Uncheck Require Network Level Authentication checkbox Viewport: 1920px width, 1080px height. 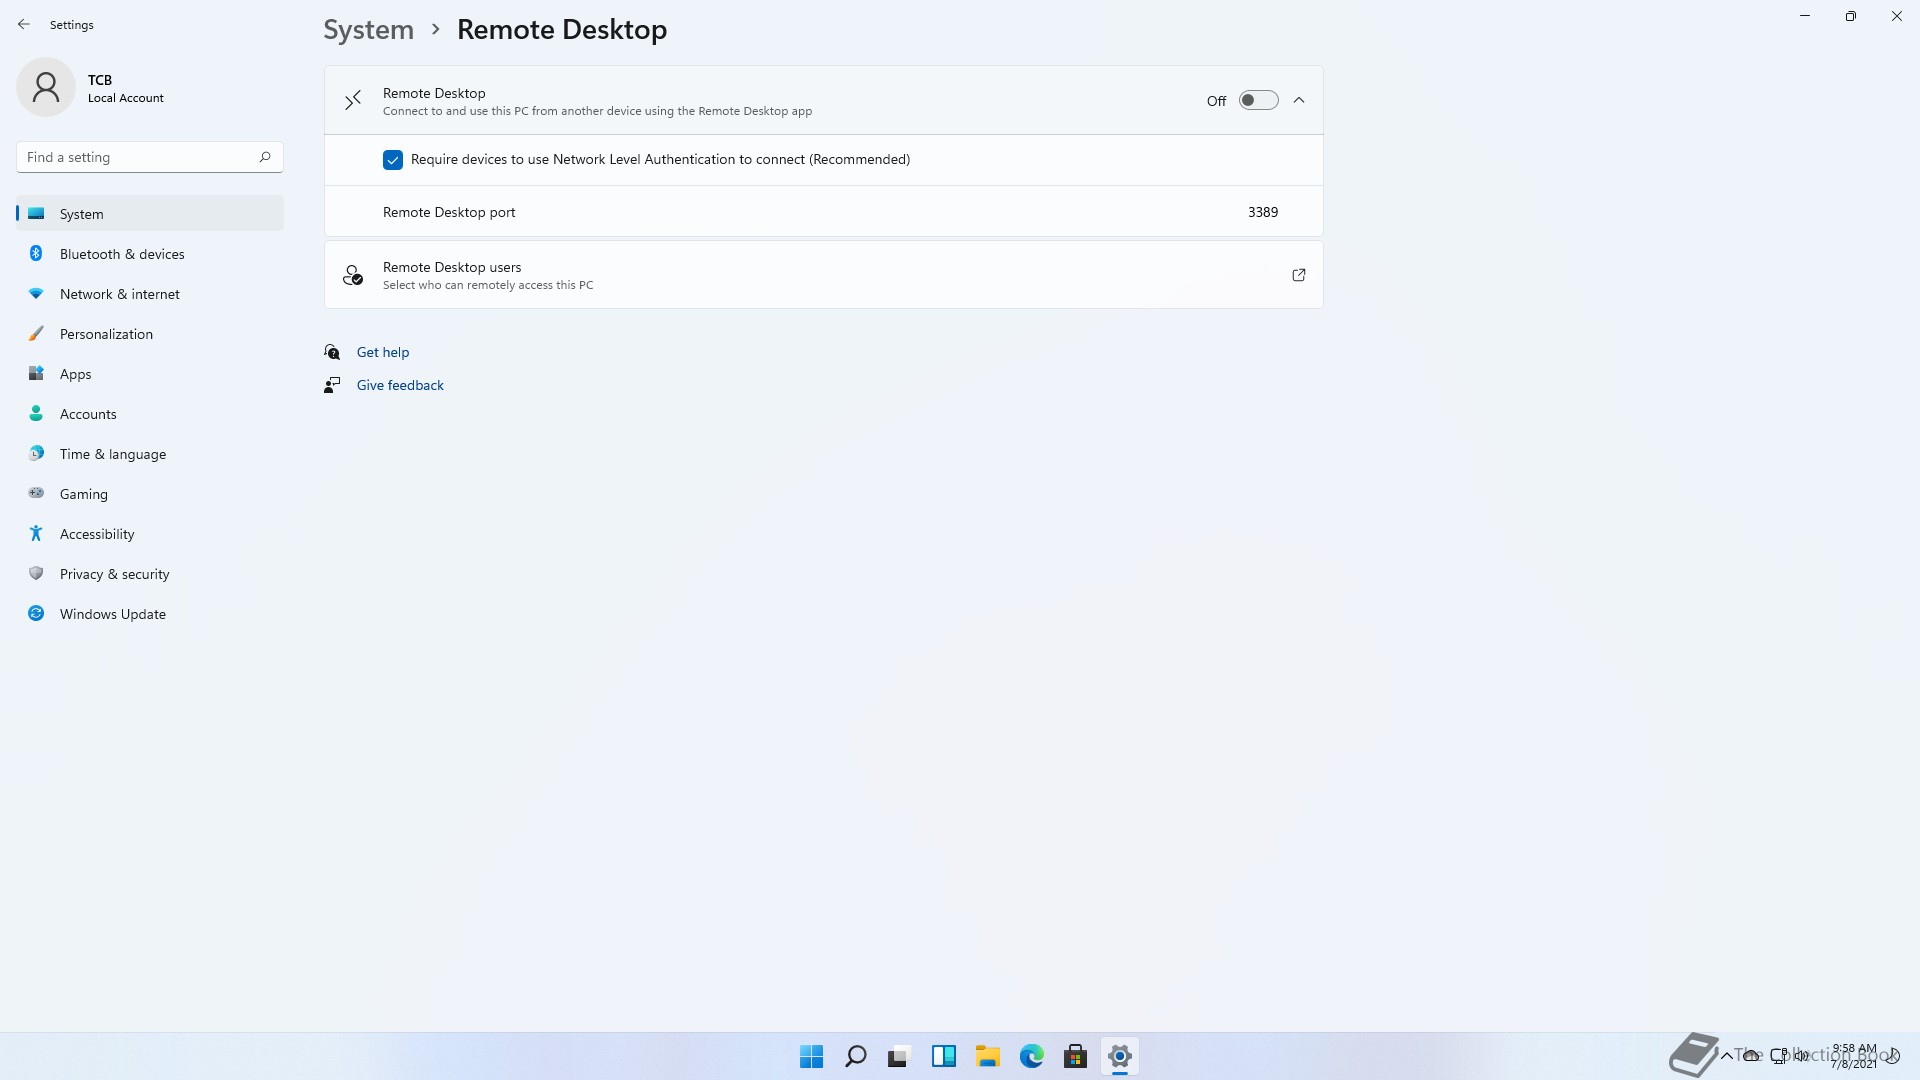coord(393,160)
